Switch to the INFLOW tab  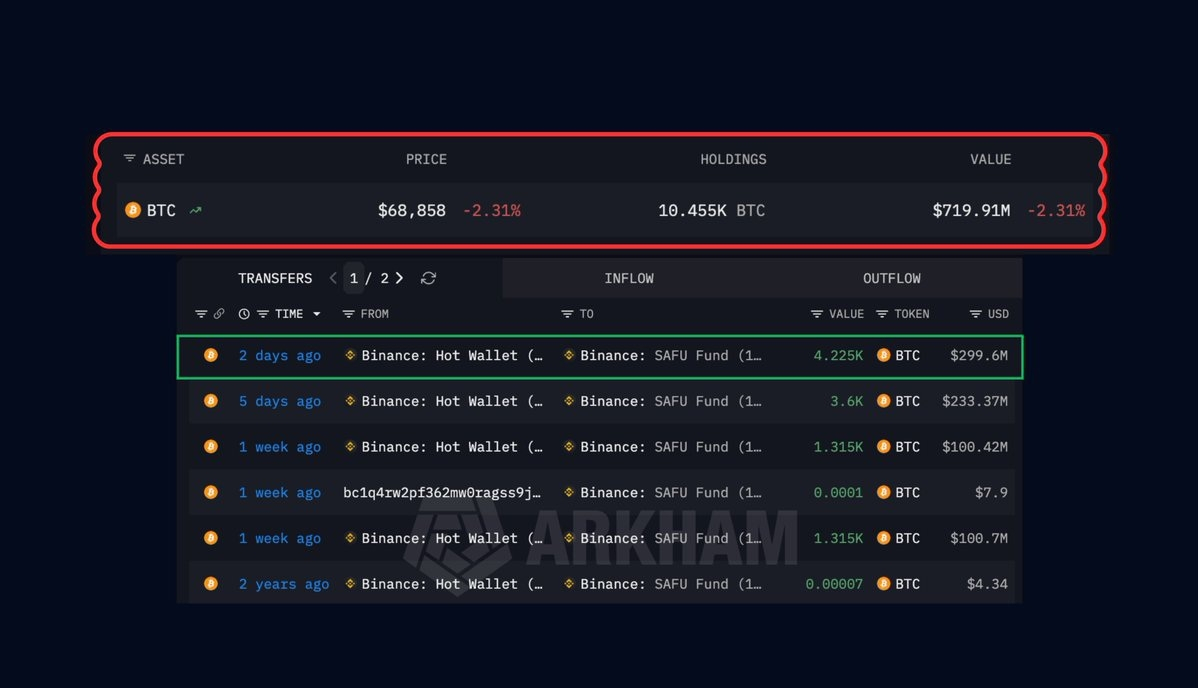[x=629, y=278]
